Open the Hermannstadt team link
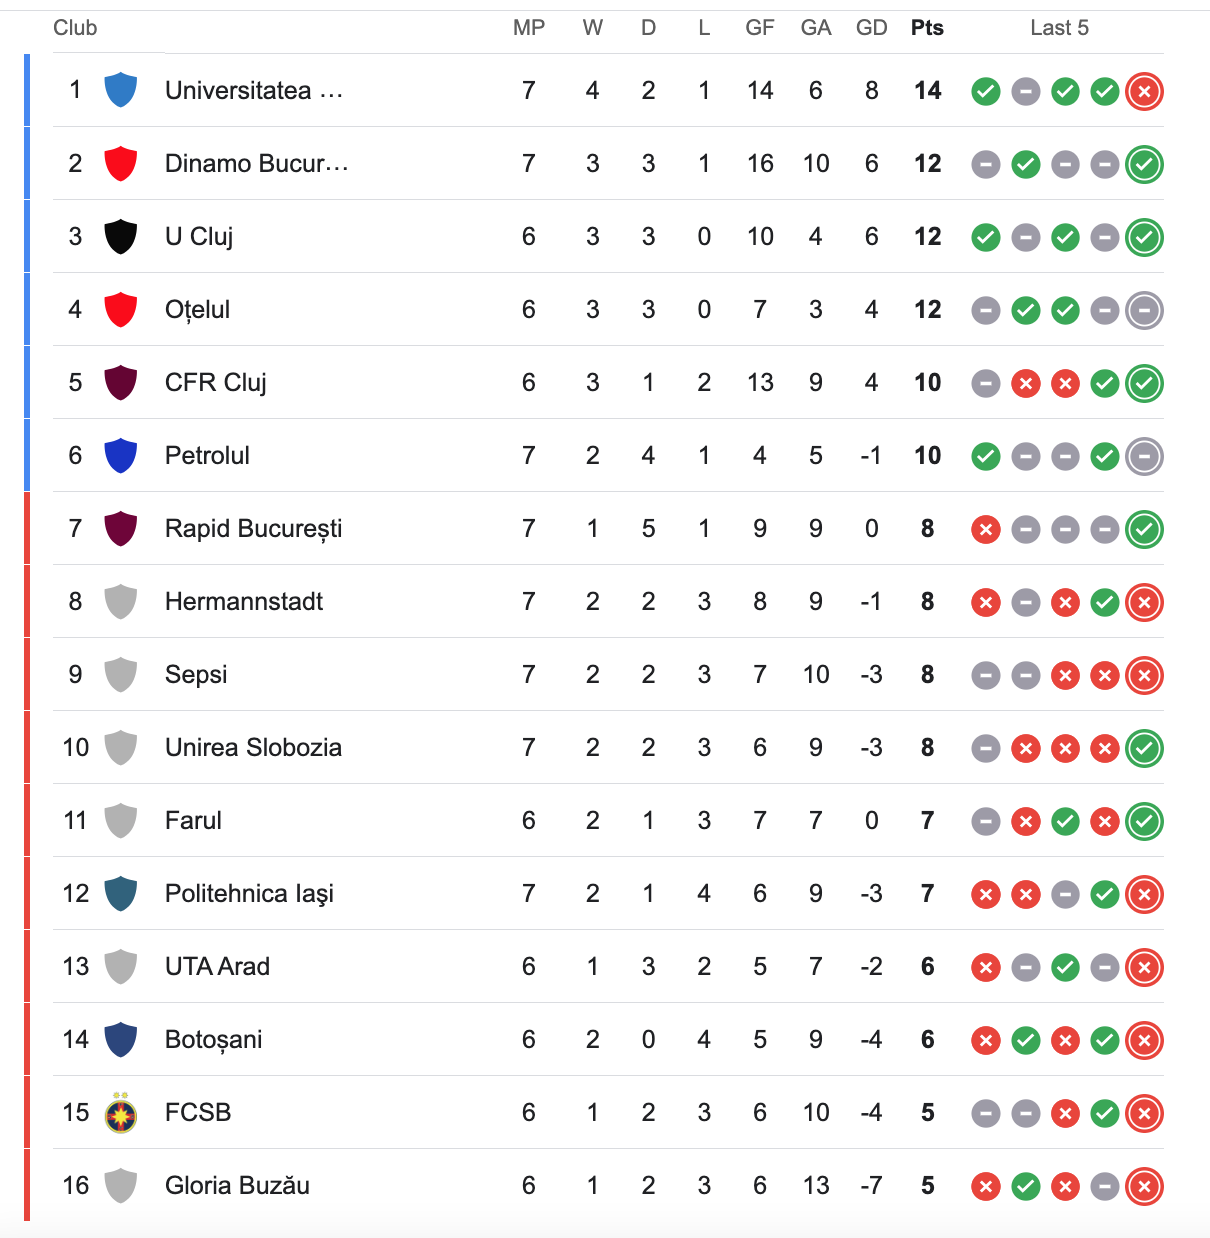Screen dimensions: 1210x1238 click(244, 601)
